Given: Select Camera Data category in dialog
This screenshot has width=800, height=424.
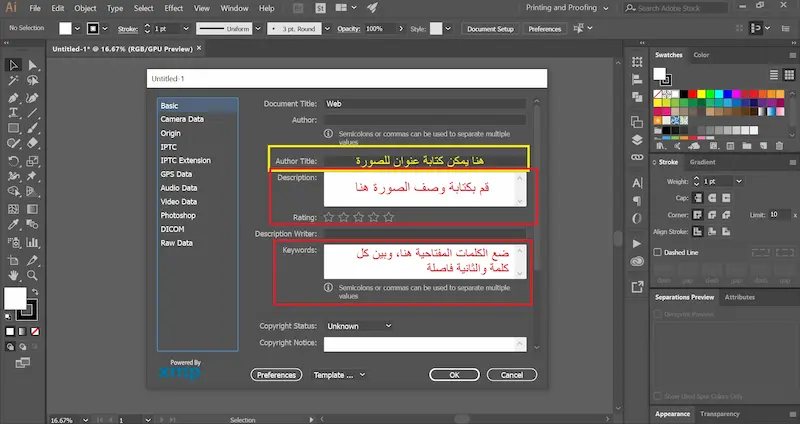Looking at the screenshot, I should [x=182, y=119].
